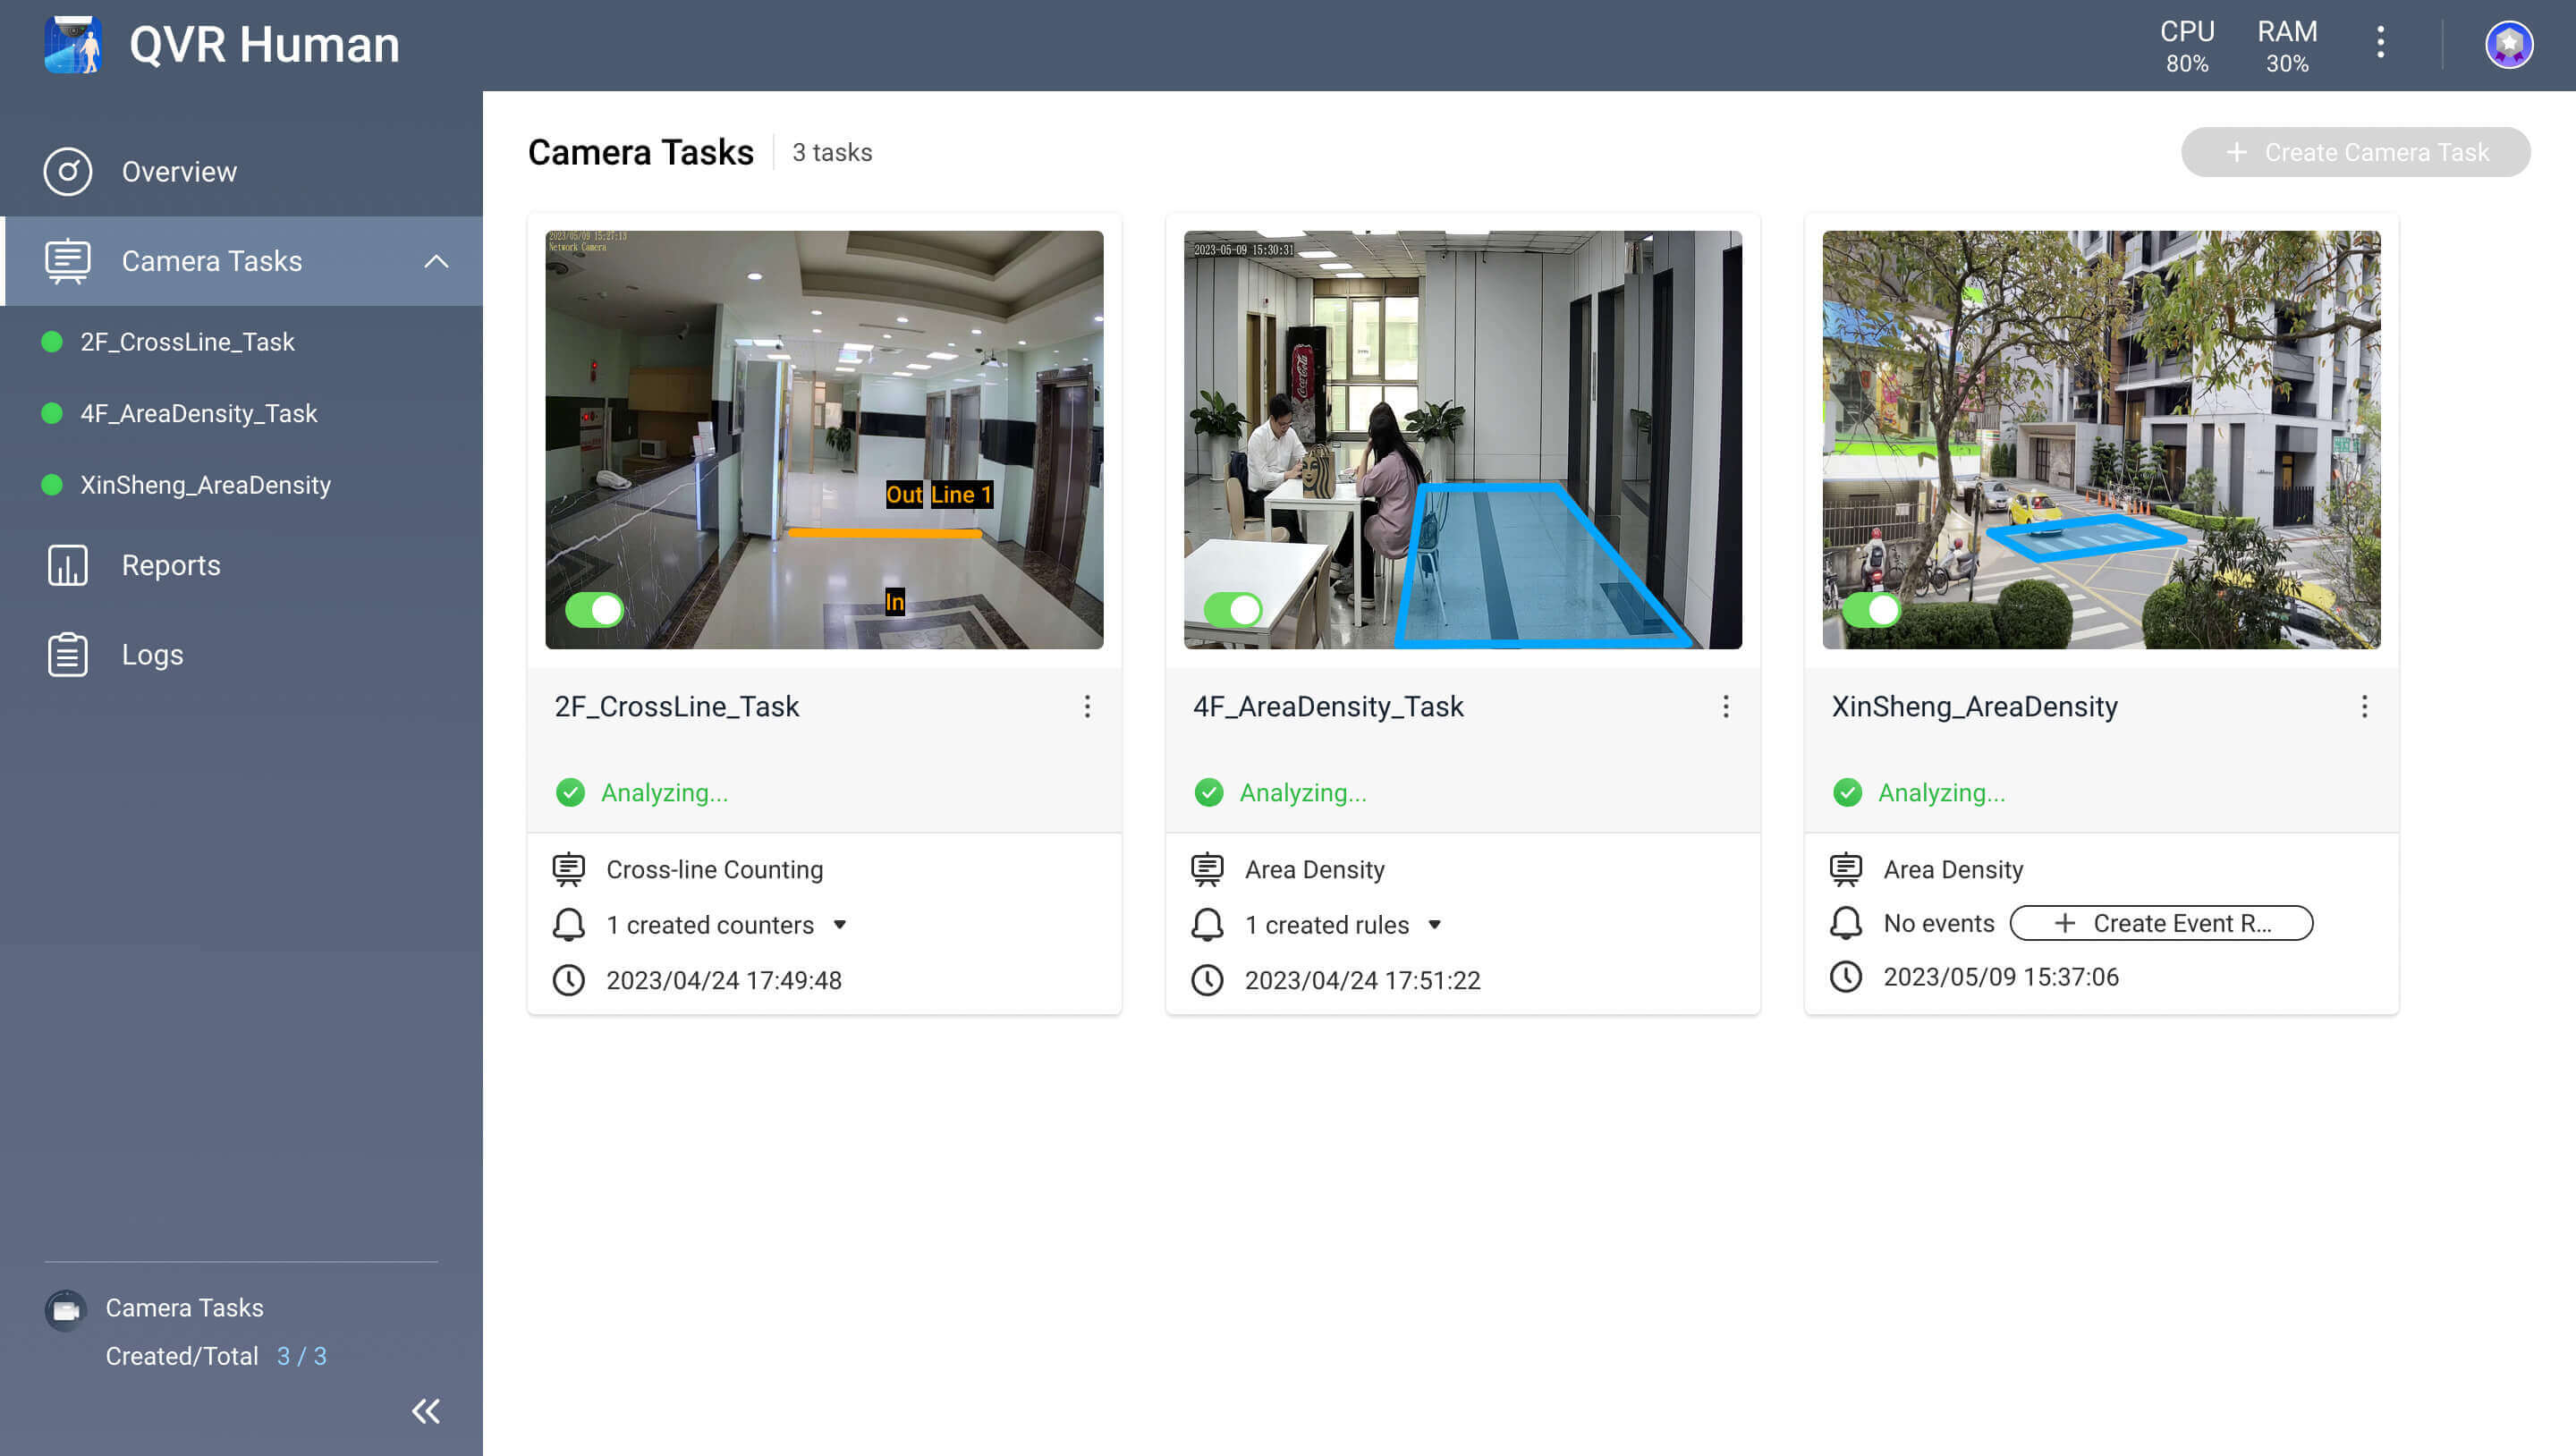Turn off the 4F_AreaDensity_Task toggle

[x=1232, y=609]
